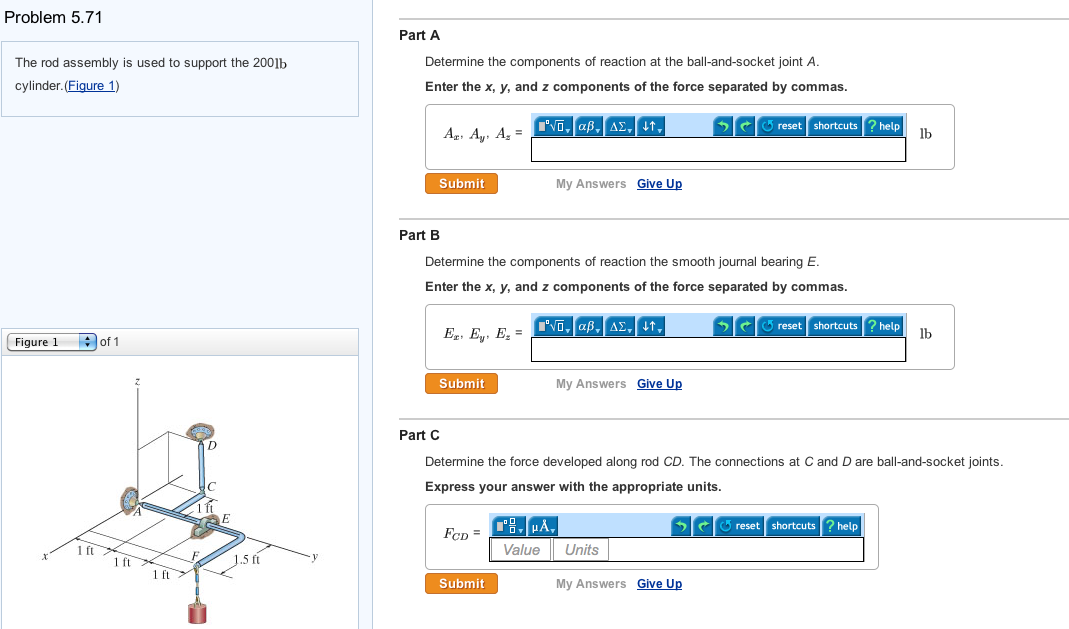
Task: Open the dropdown arrow on the αβ button
Action: pos(597,129)
